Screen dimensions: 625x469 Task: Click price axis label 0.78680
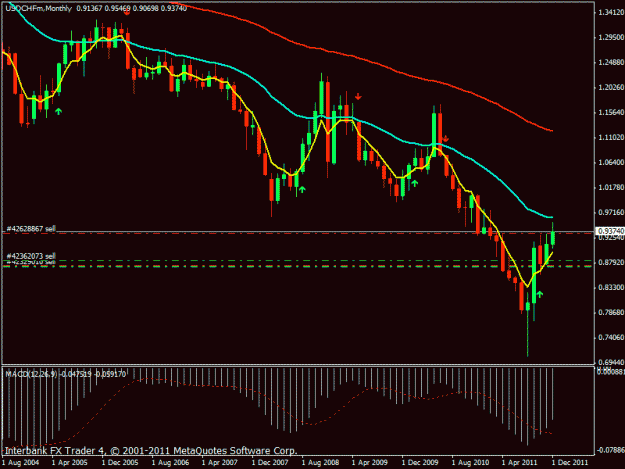611,312
